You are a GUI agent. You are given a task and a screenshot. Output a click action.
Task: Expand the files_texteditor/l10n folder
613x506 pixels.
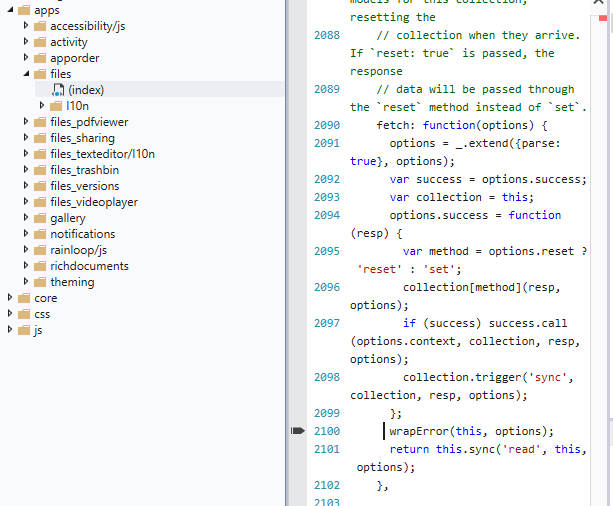(26, 154)
